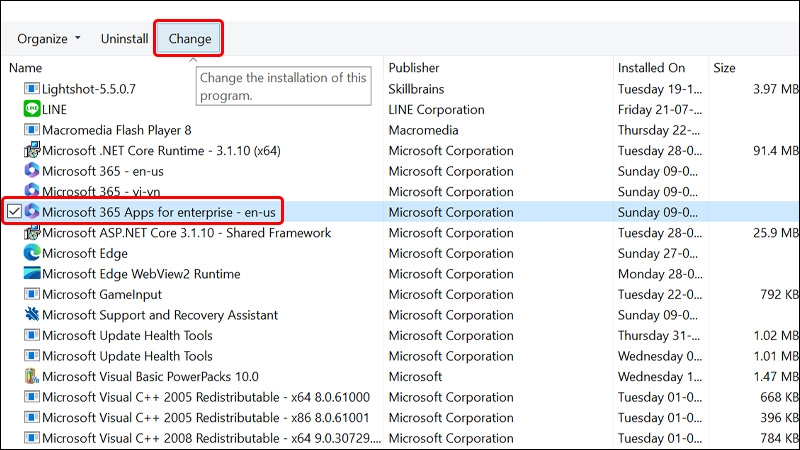Select the Microsoft GameInput entry
The height and width of the screenshot is (450, 800).
click(102, 294)
